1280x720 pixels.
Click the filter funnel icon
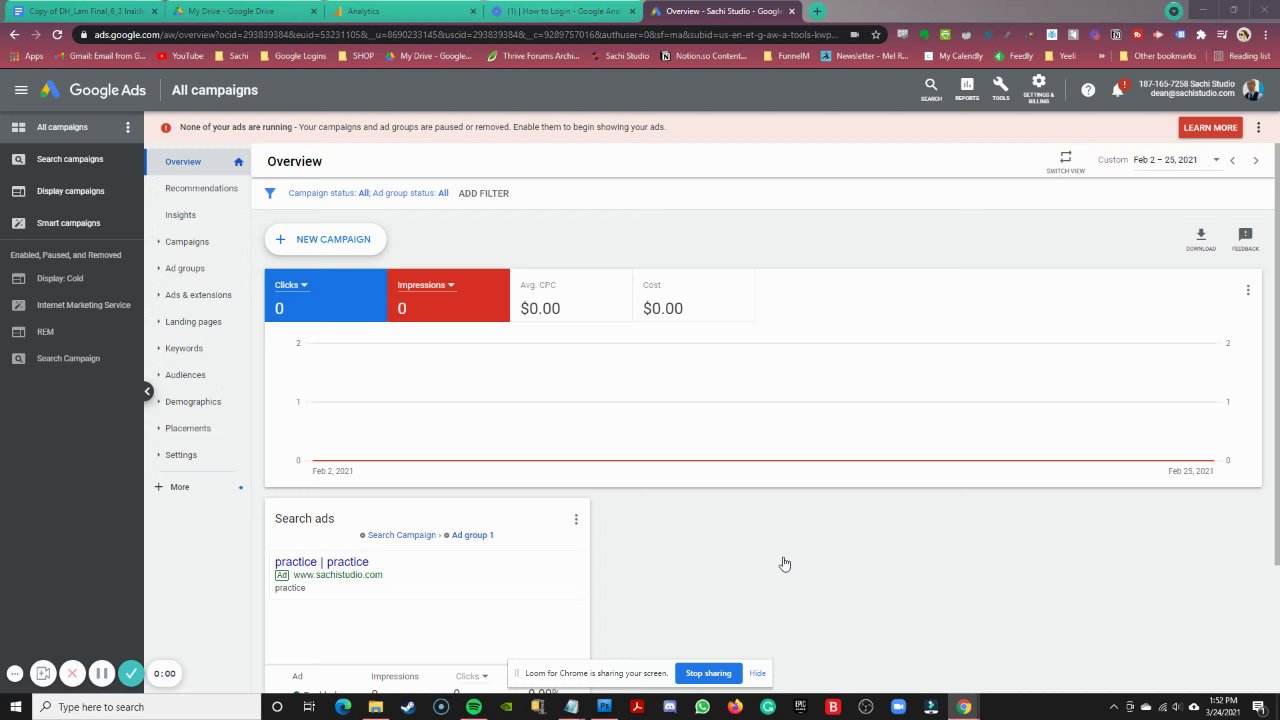pyautogui.click(x=269, y=193)
